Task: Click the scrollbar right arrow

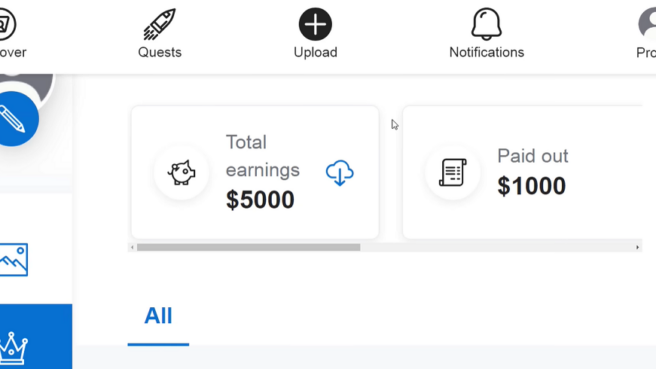Action: 638,247
